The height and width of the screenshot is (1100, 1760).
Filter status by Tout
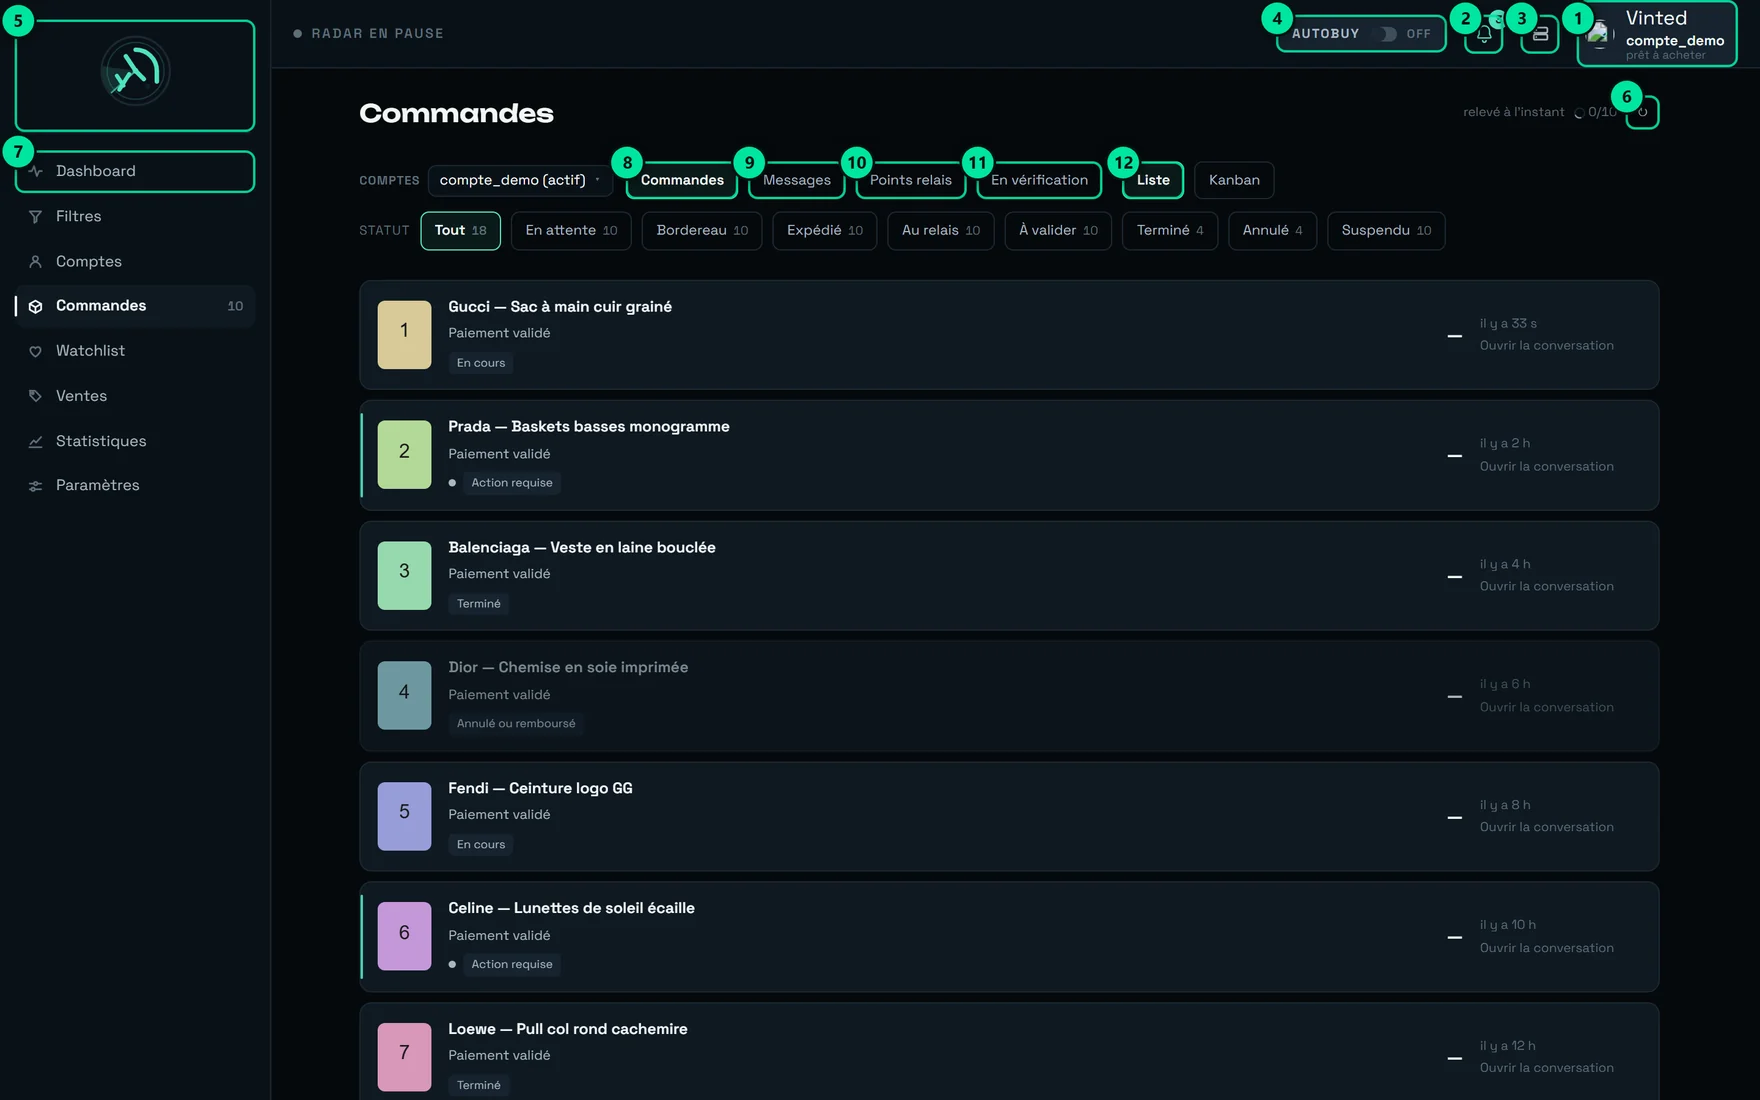pos(460,231)
